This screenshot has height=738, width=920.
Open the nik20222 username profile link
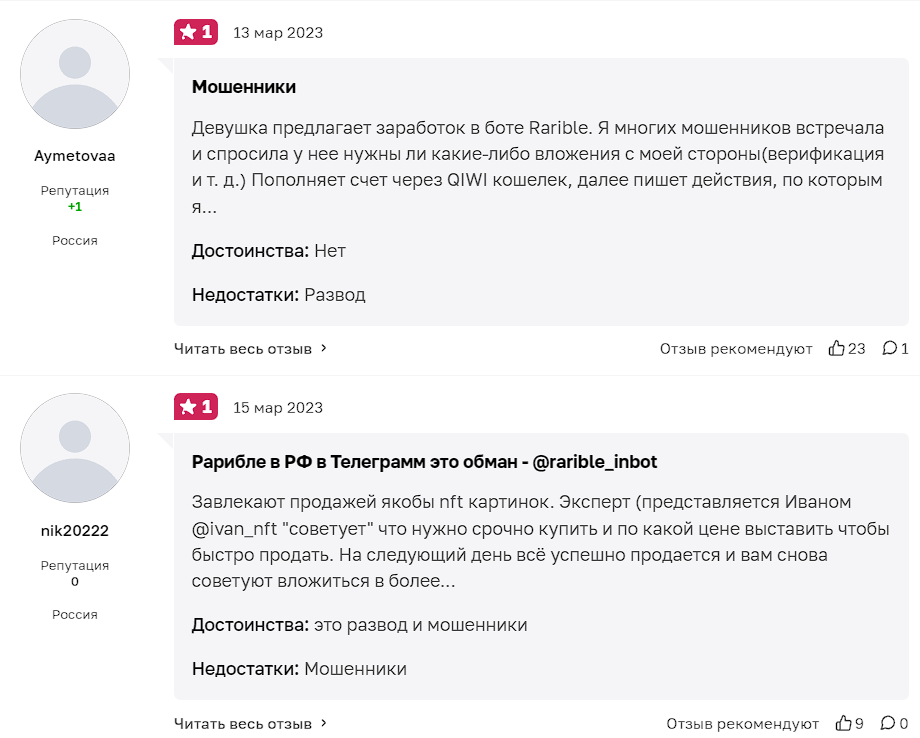[x=75, y=531]
